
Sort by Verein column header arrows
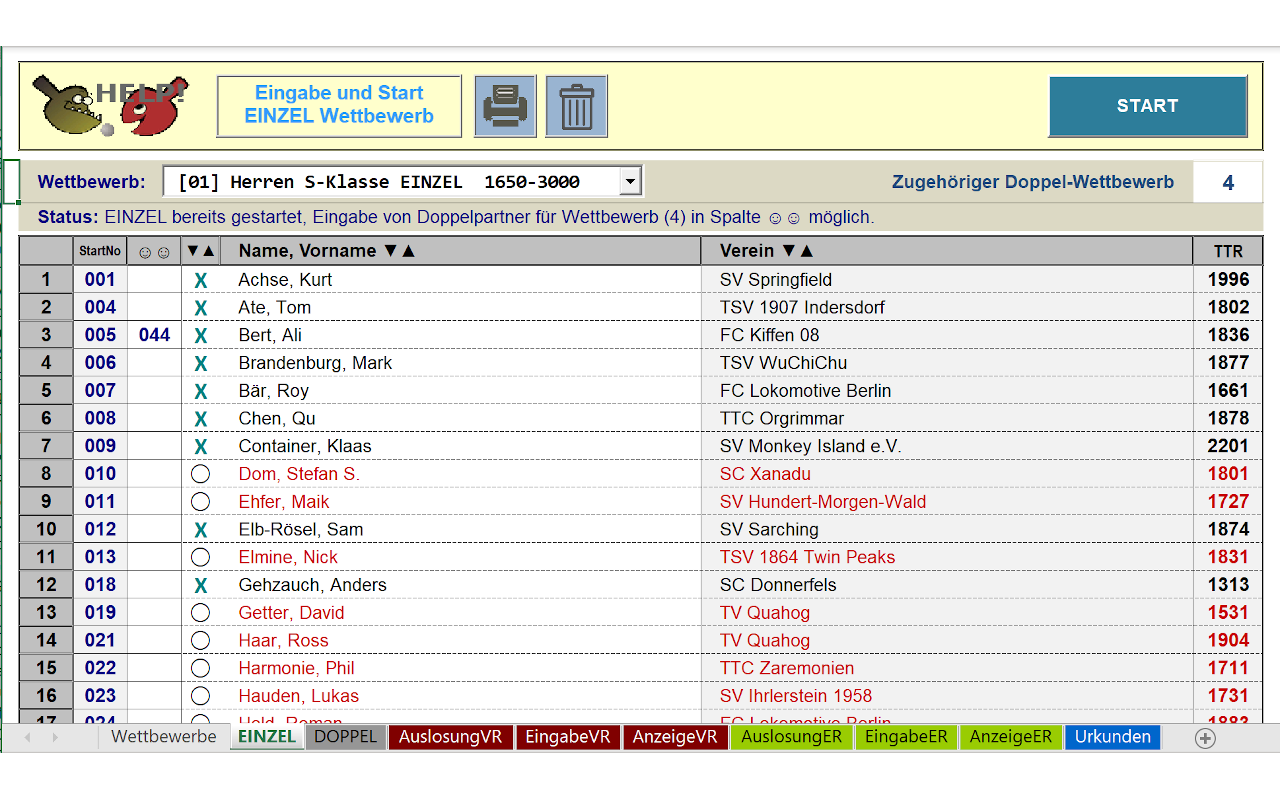pos(797,251)
